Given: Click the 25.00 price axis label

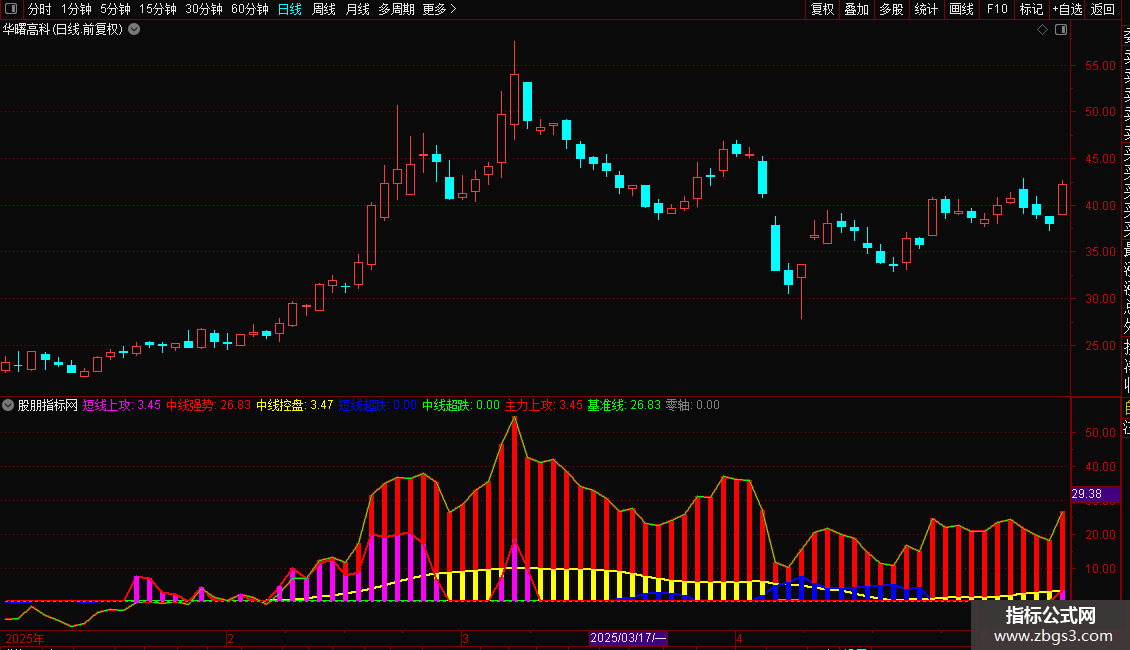Looking at the screenshot, I should [1100, 345].
